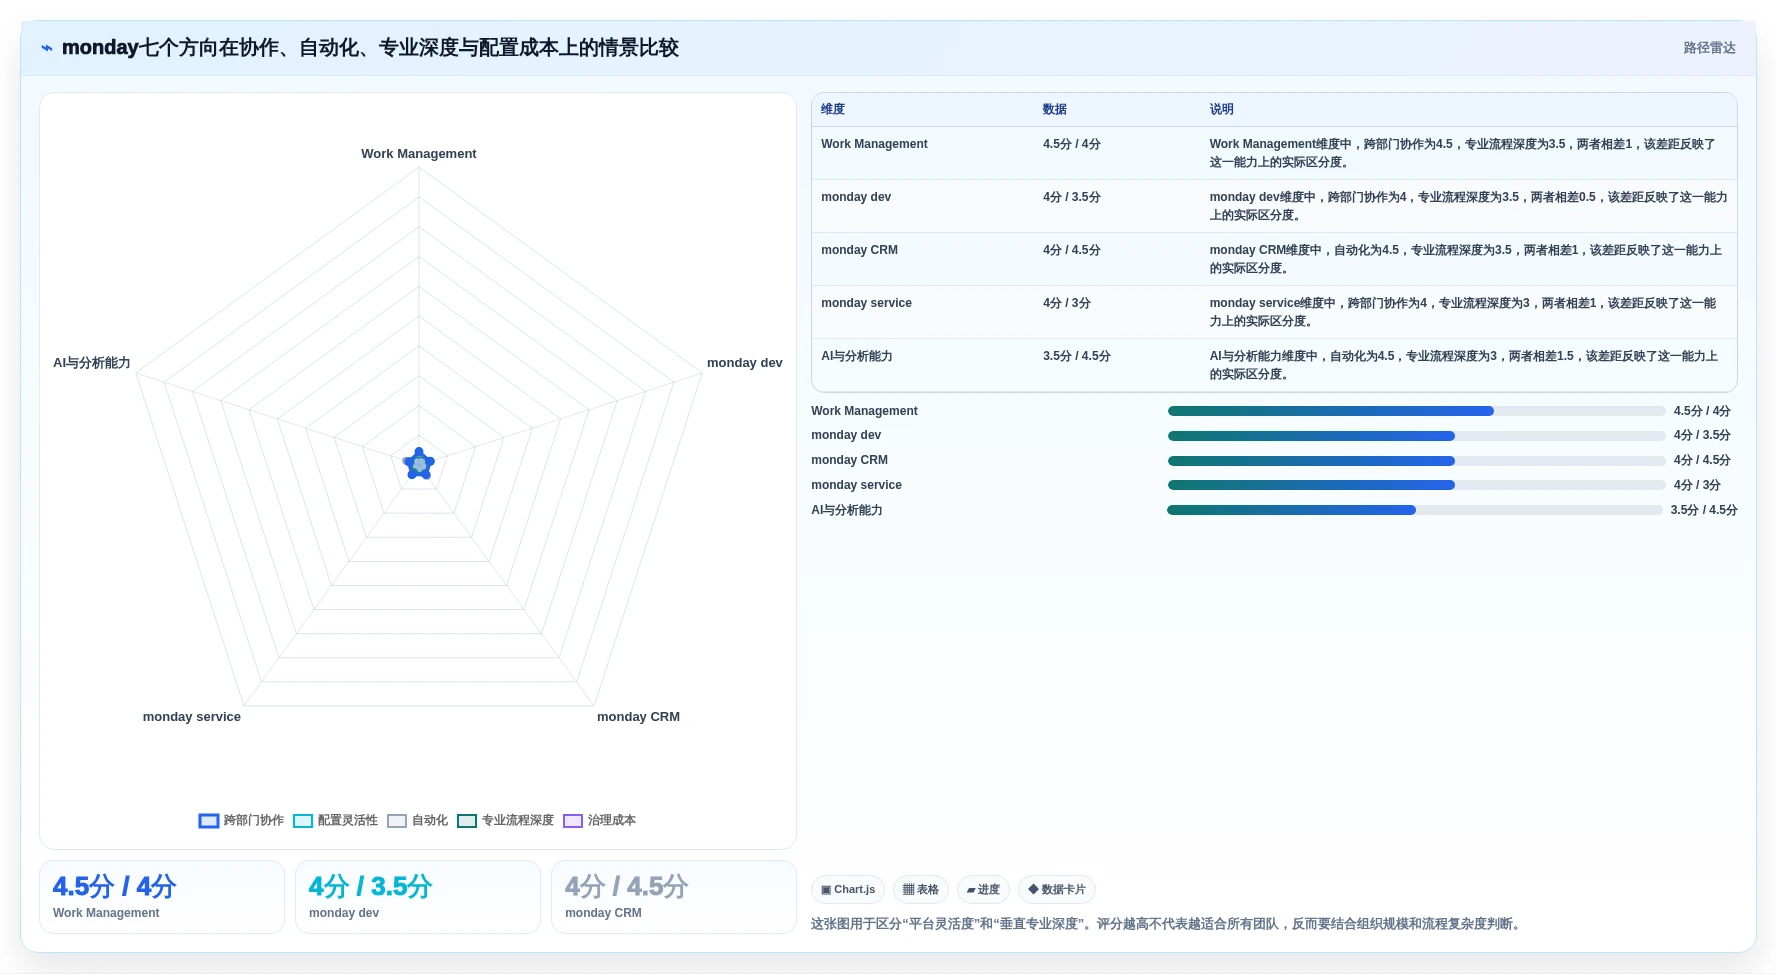Open the Work Management 4.5分 / 4分 stat card
The height and width of the screenshot is (974, 1777).
point(162,897)
